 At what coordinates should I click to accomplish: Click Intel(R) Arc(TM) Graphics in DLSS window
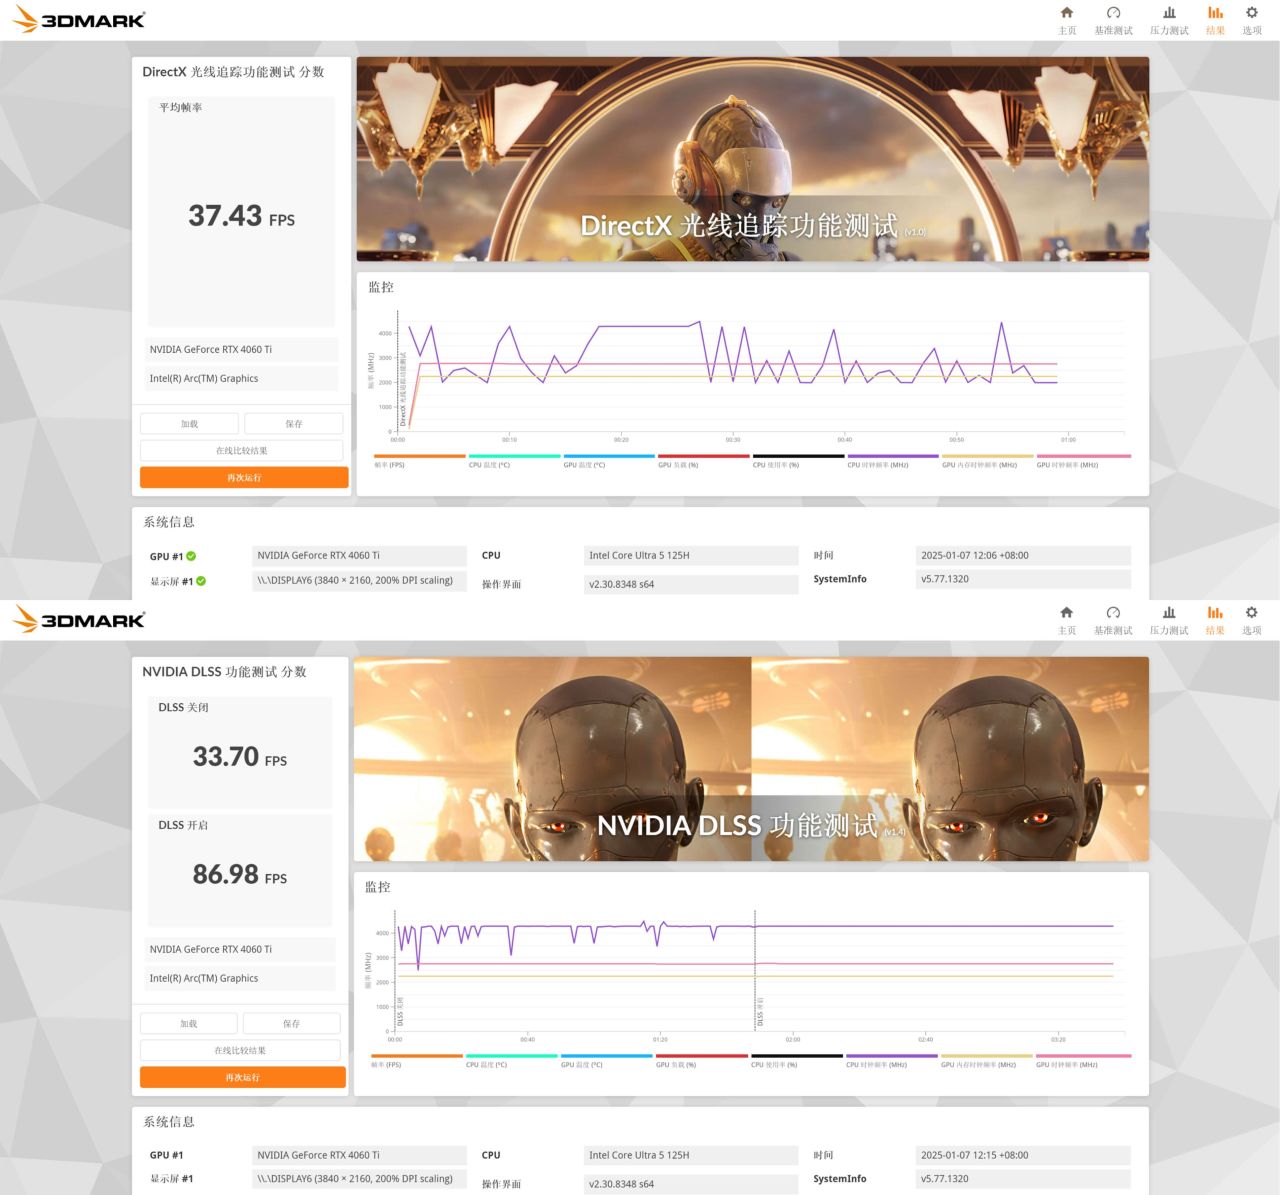tap(242, 979)
